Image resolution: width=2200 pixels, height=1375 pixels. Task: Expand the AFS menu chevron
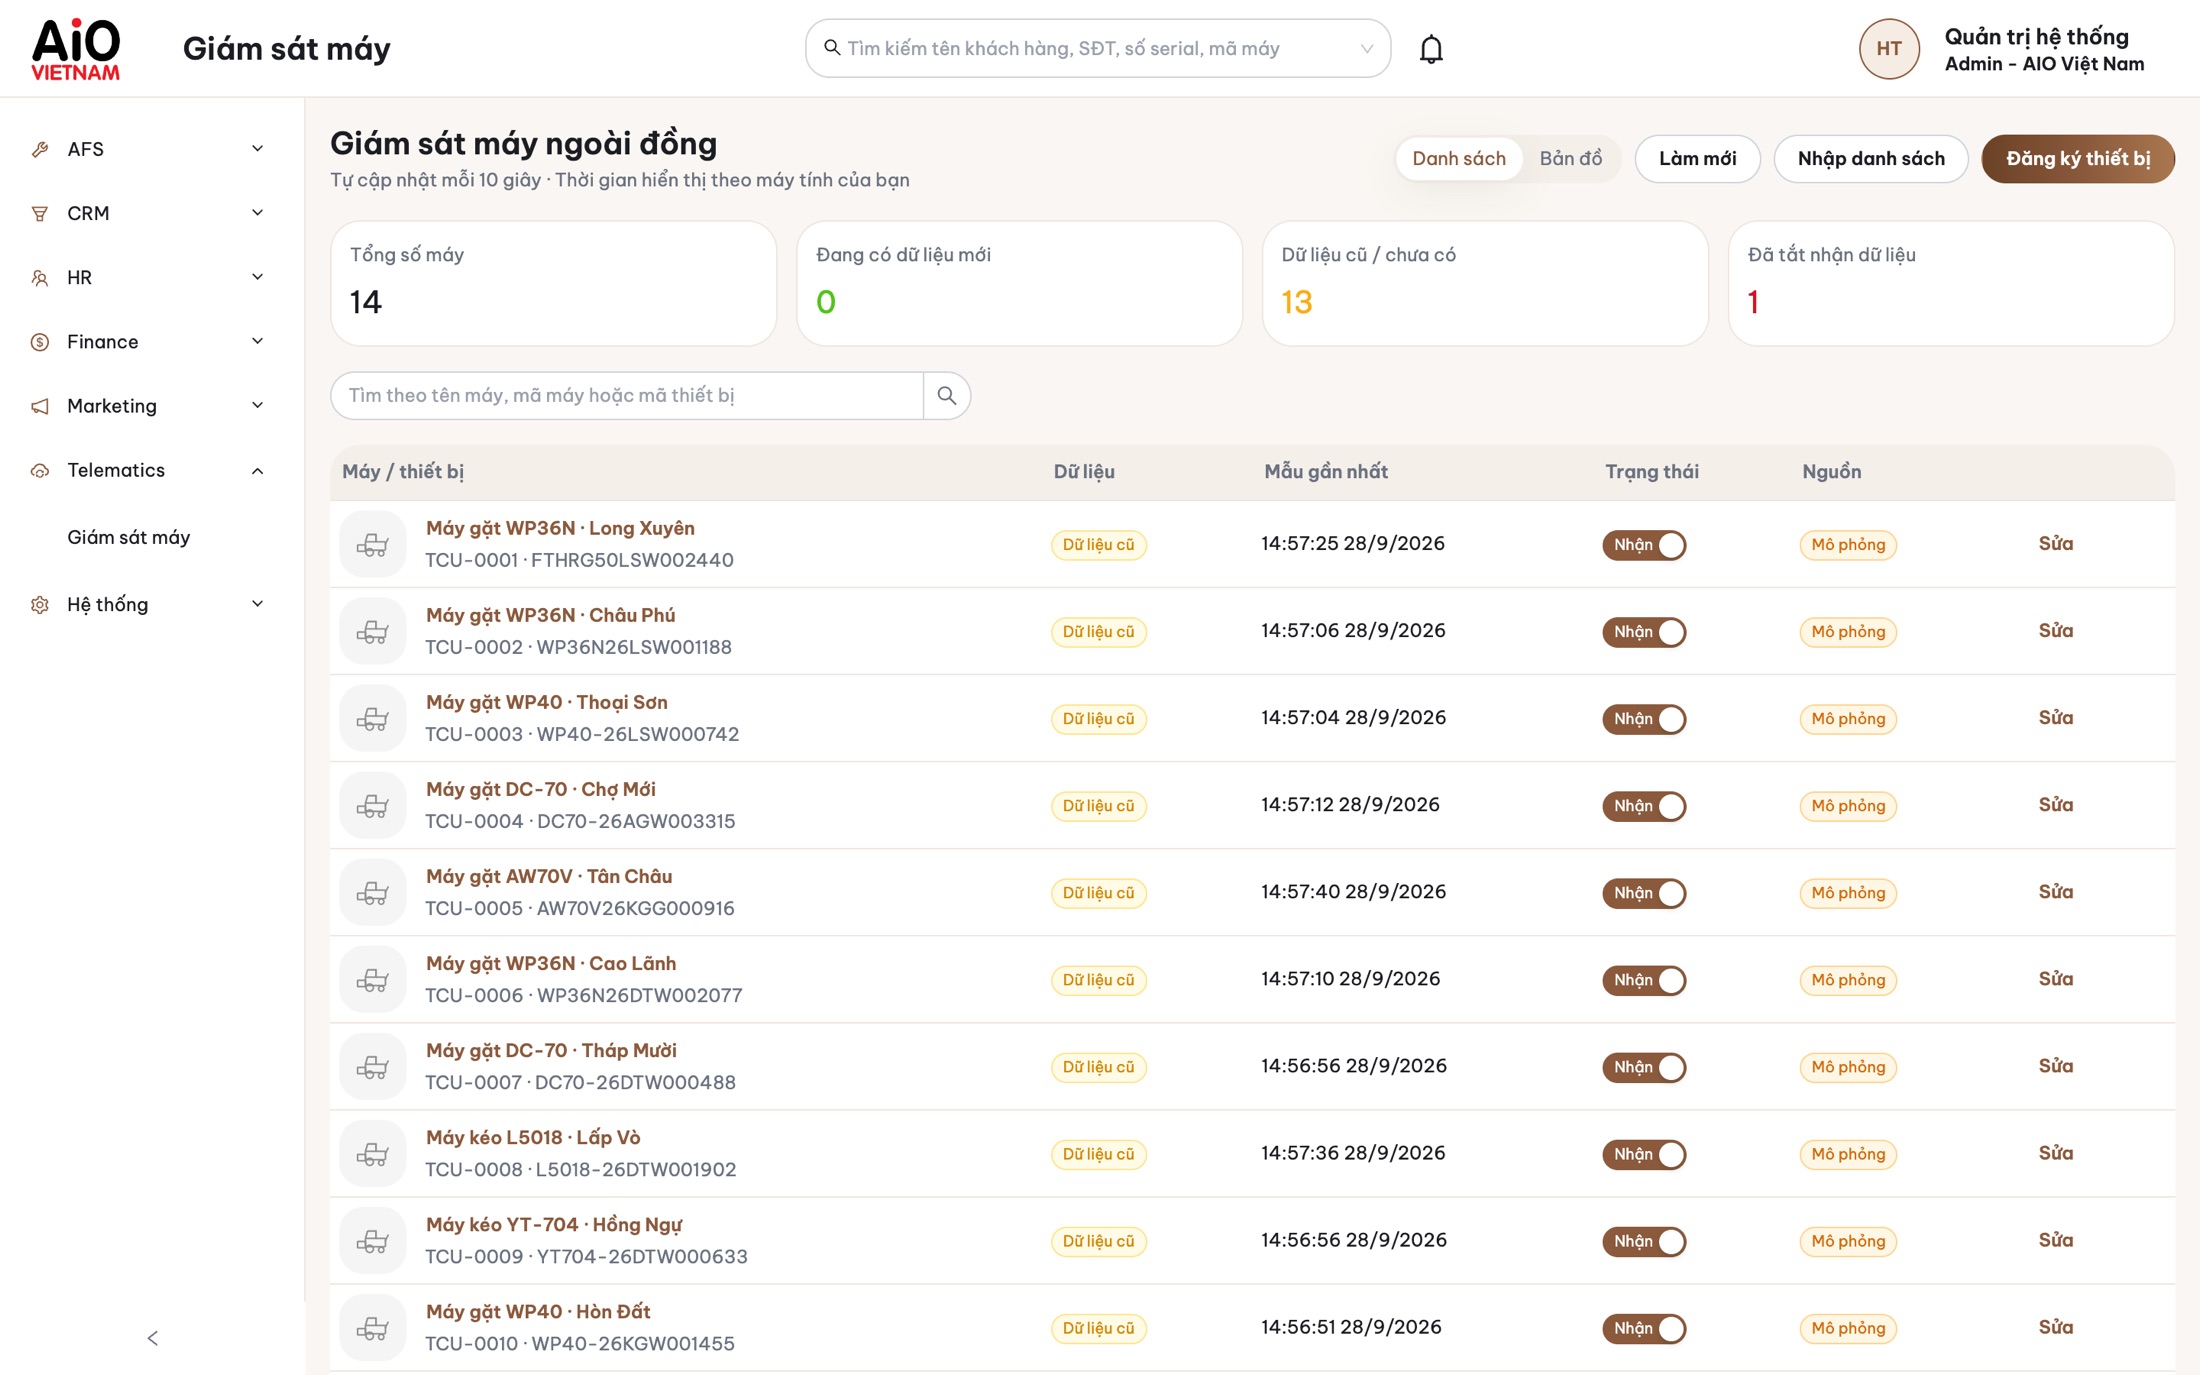(257, 149)
